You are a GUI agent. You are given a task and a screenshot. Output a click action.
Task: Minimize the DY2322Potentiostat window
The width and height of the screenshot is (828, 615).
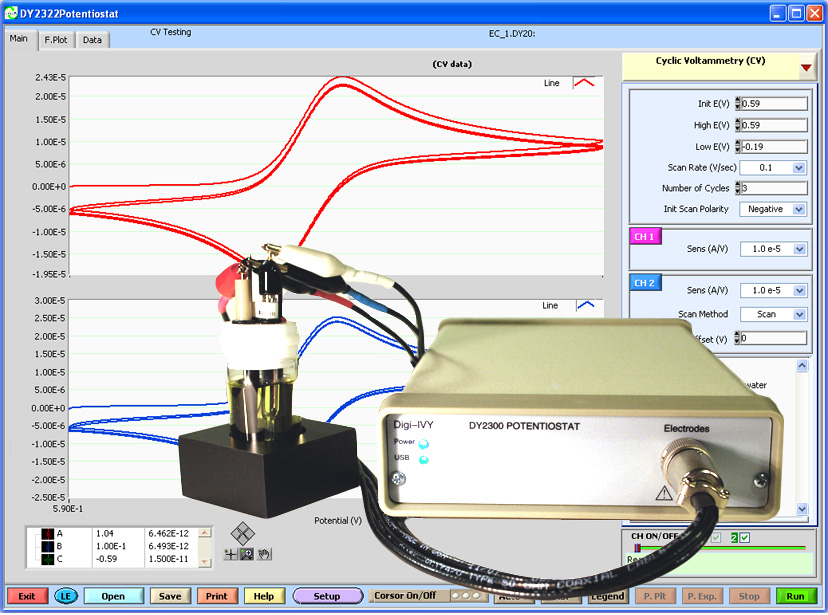point(778,13)
